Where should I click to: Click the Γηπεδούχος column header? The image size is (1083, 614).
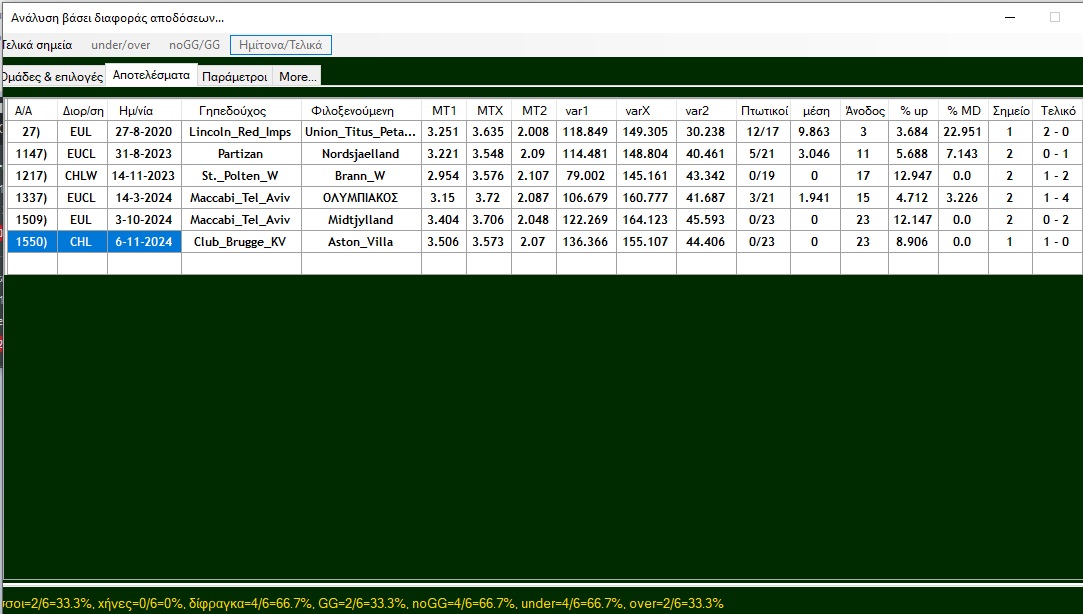tap(241, 110)
